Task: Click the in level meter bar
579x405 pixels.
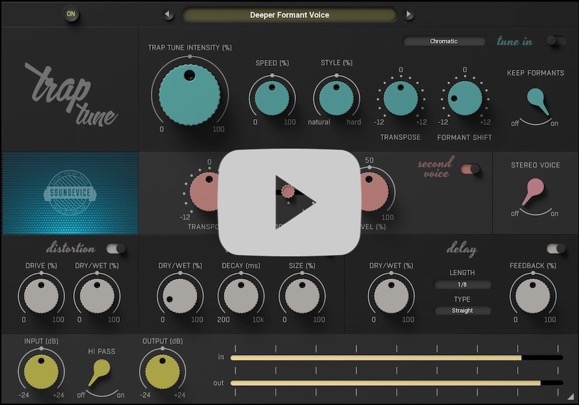Action: tap(396, 357)
